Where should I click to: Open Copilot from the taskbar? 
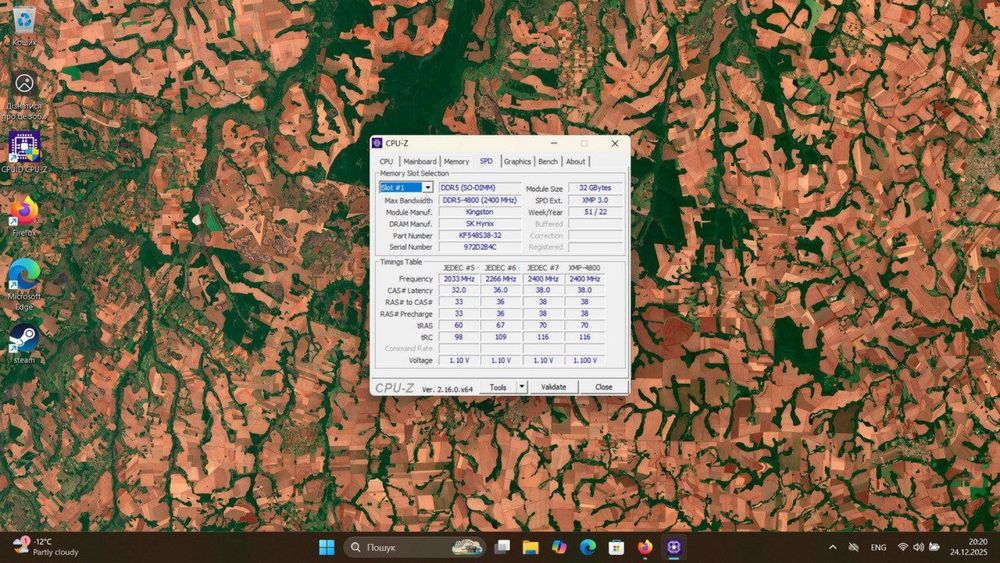559,547
